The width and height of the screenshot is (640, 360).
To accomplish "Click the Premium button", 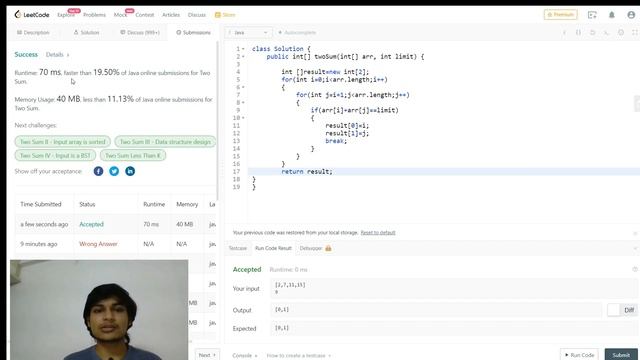I will point(560,15).
